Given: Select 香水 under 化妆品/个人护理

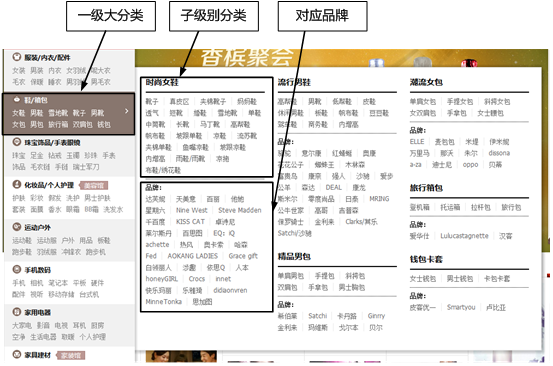Looking at the screenshot, I should pos(55,209).
